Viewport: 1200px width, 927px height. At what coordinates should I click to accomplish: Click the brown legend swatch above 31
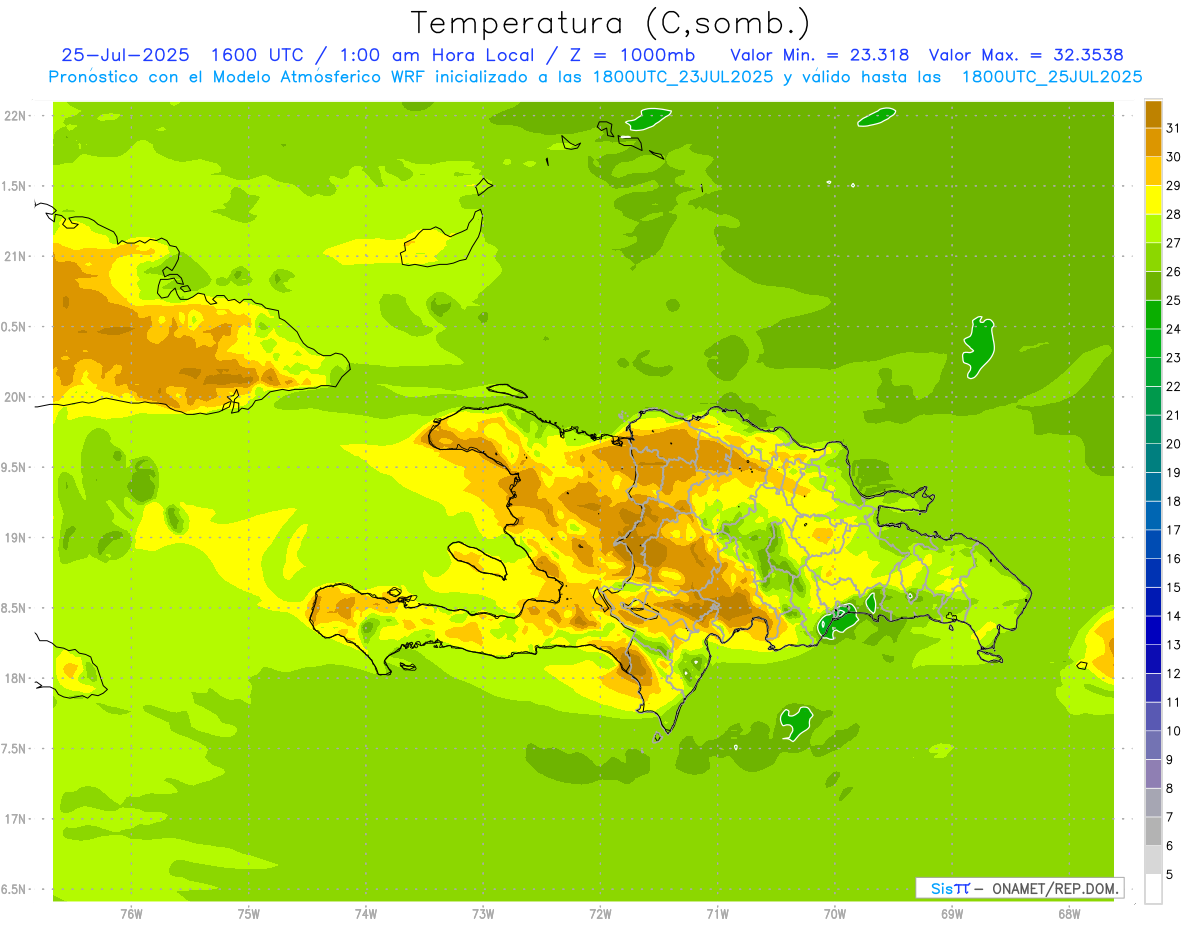(1153, 114)
